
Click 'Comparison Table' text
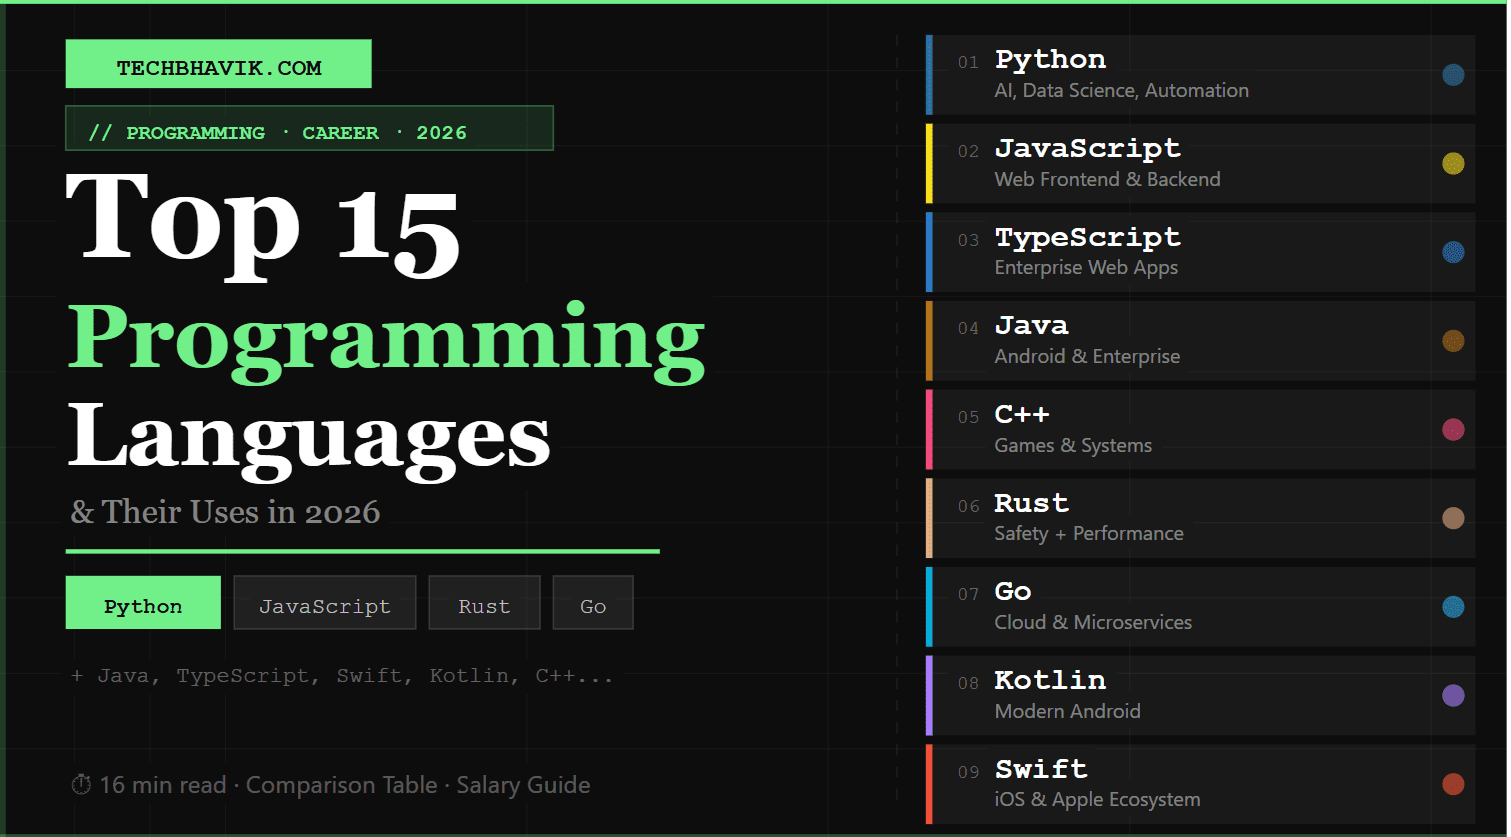[342, 785]
